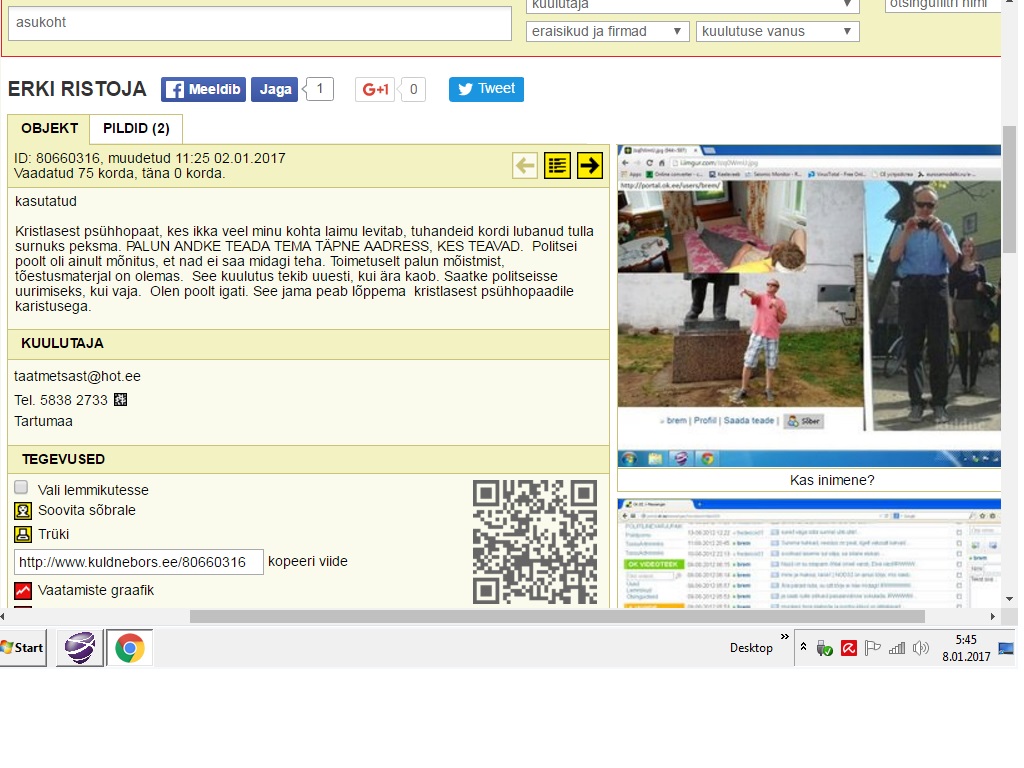Click the Tel. 5838 2733 phone number
1024x768 pixels.
click(61, 400)
